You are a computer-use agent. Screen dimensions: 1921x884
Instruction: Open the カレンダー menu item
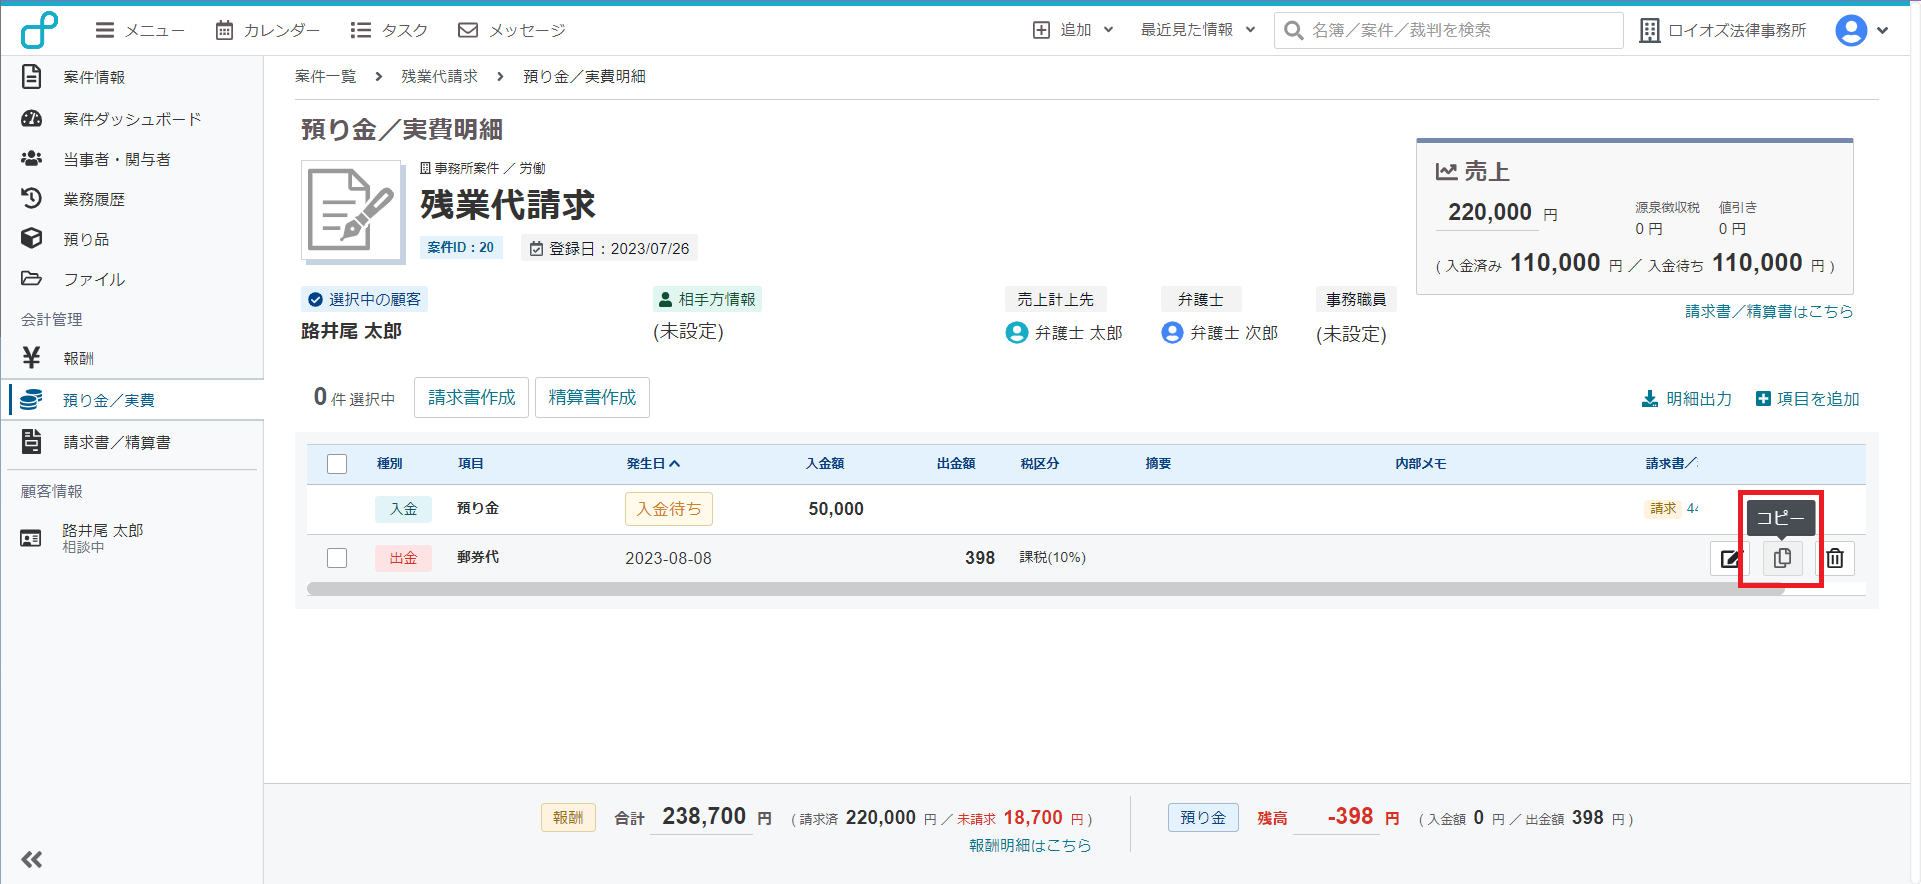point(268,30)
